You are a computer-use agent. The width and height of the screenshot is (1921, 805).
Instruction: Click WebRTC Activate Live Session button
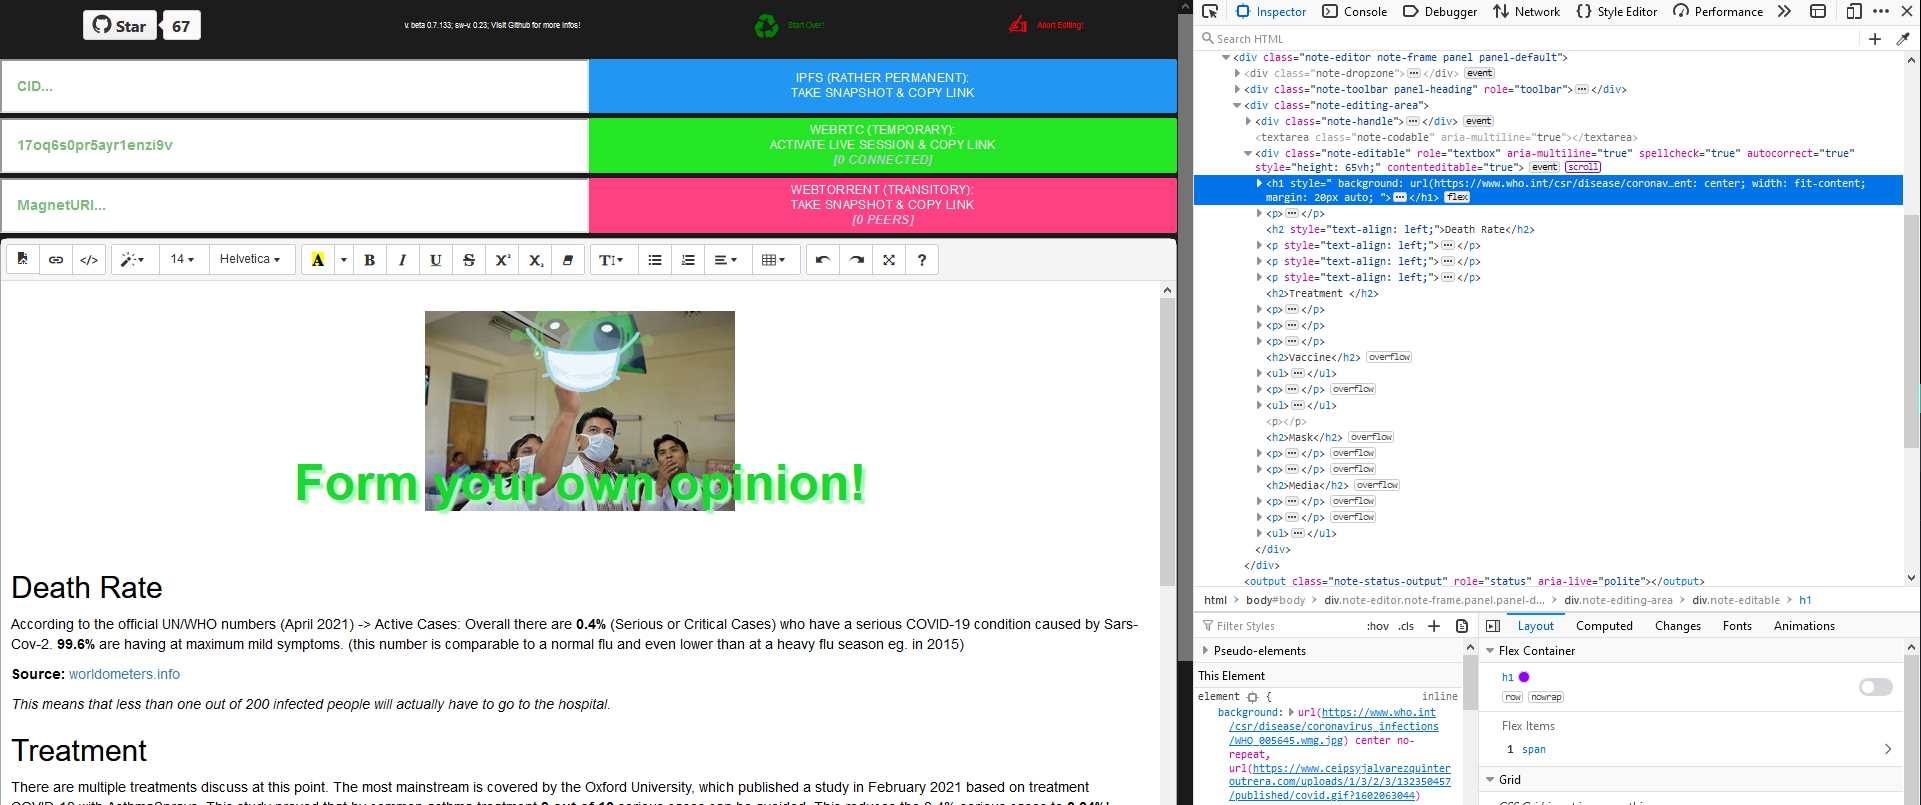coord(883,145)
